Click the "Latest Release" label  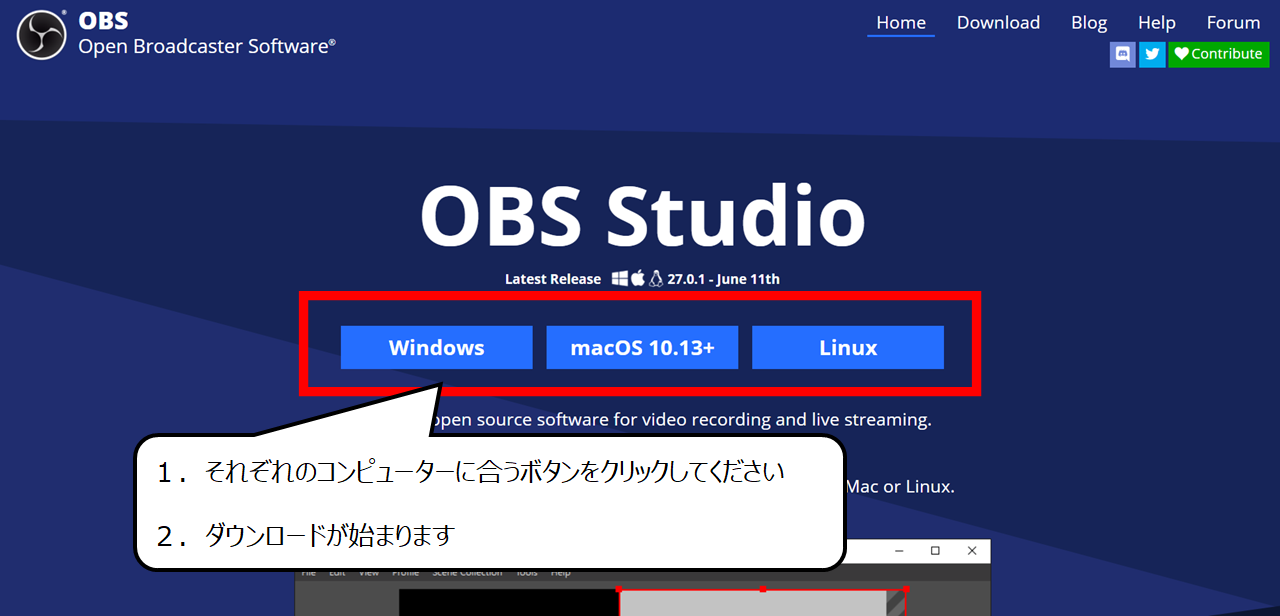click(x=553, y=279)
